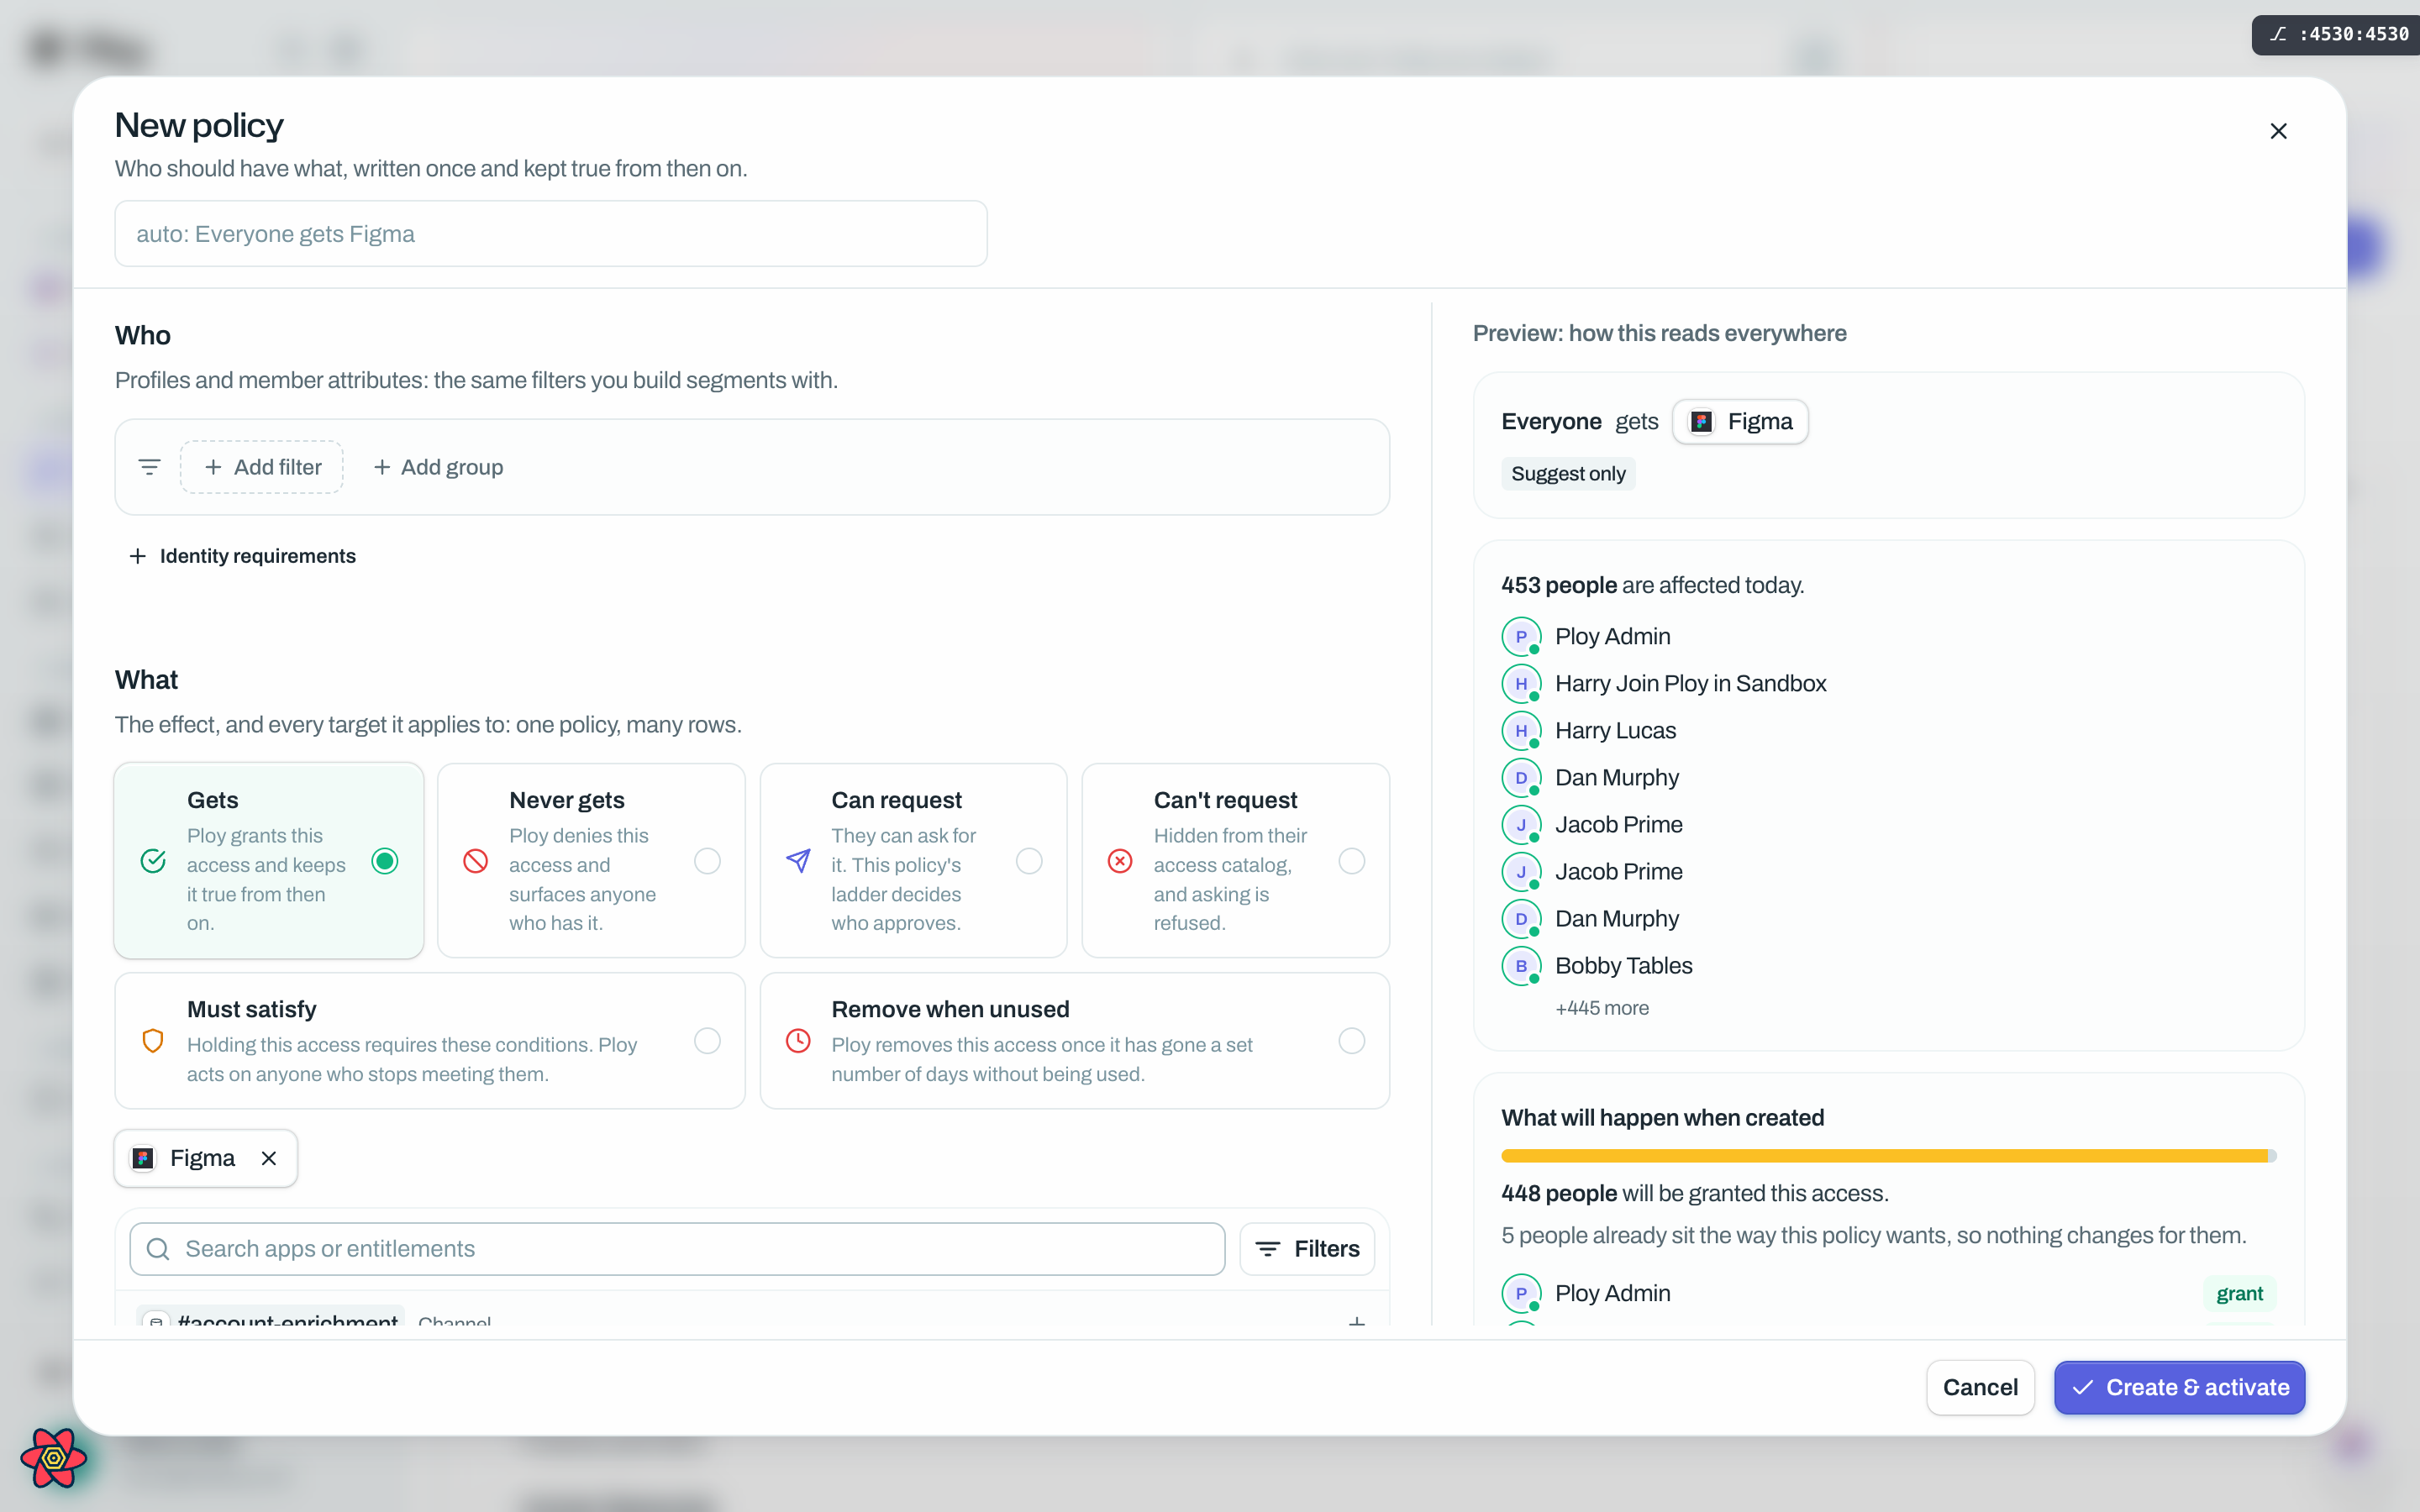
Task: Close the New policy dialog
Action: tap(2278, 131)
